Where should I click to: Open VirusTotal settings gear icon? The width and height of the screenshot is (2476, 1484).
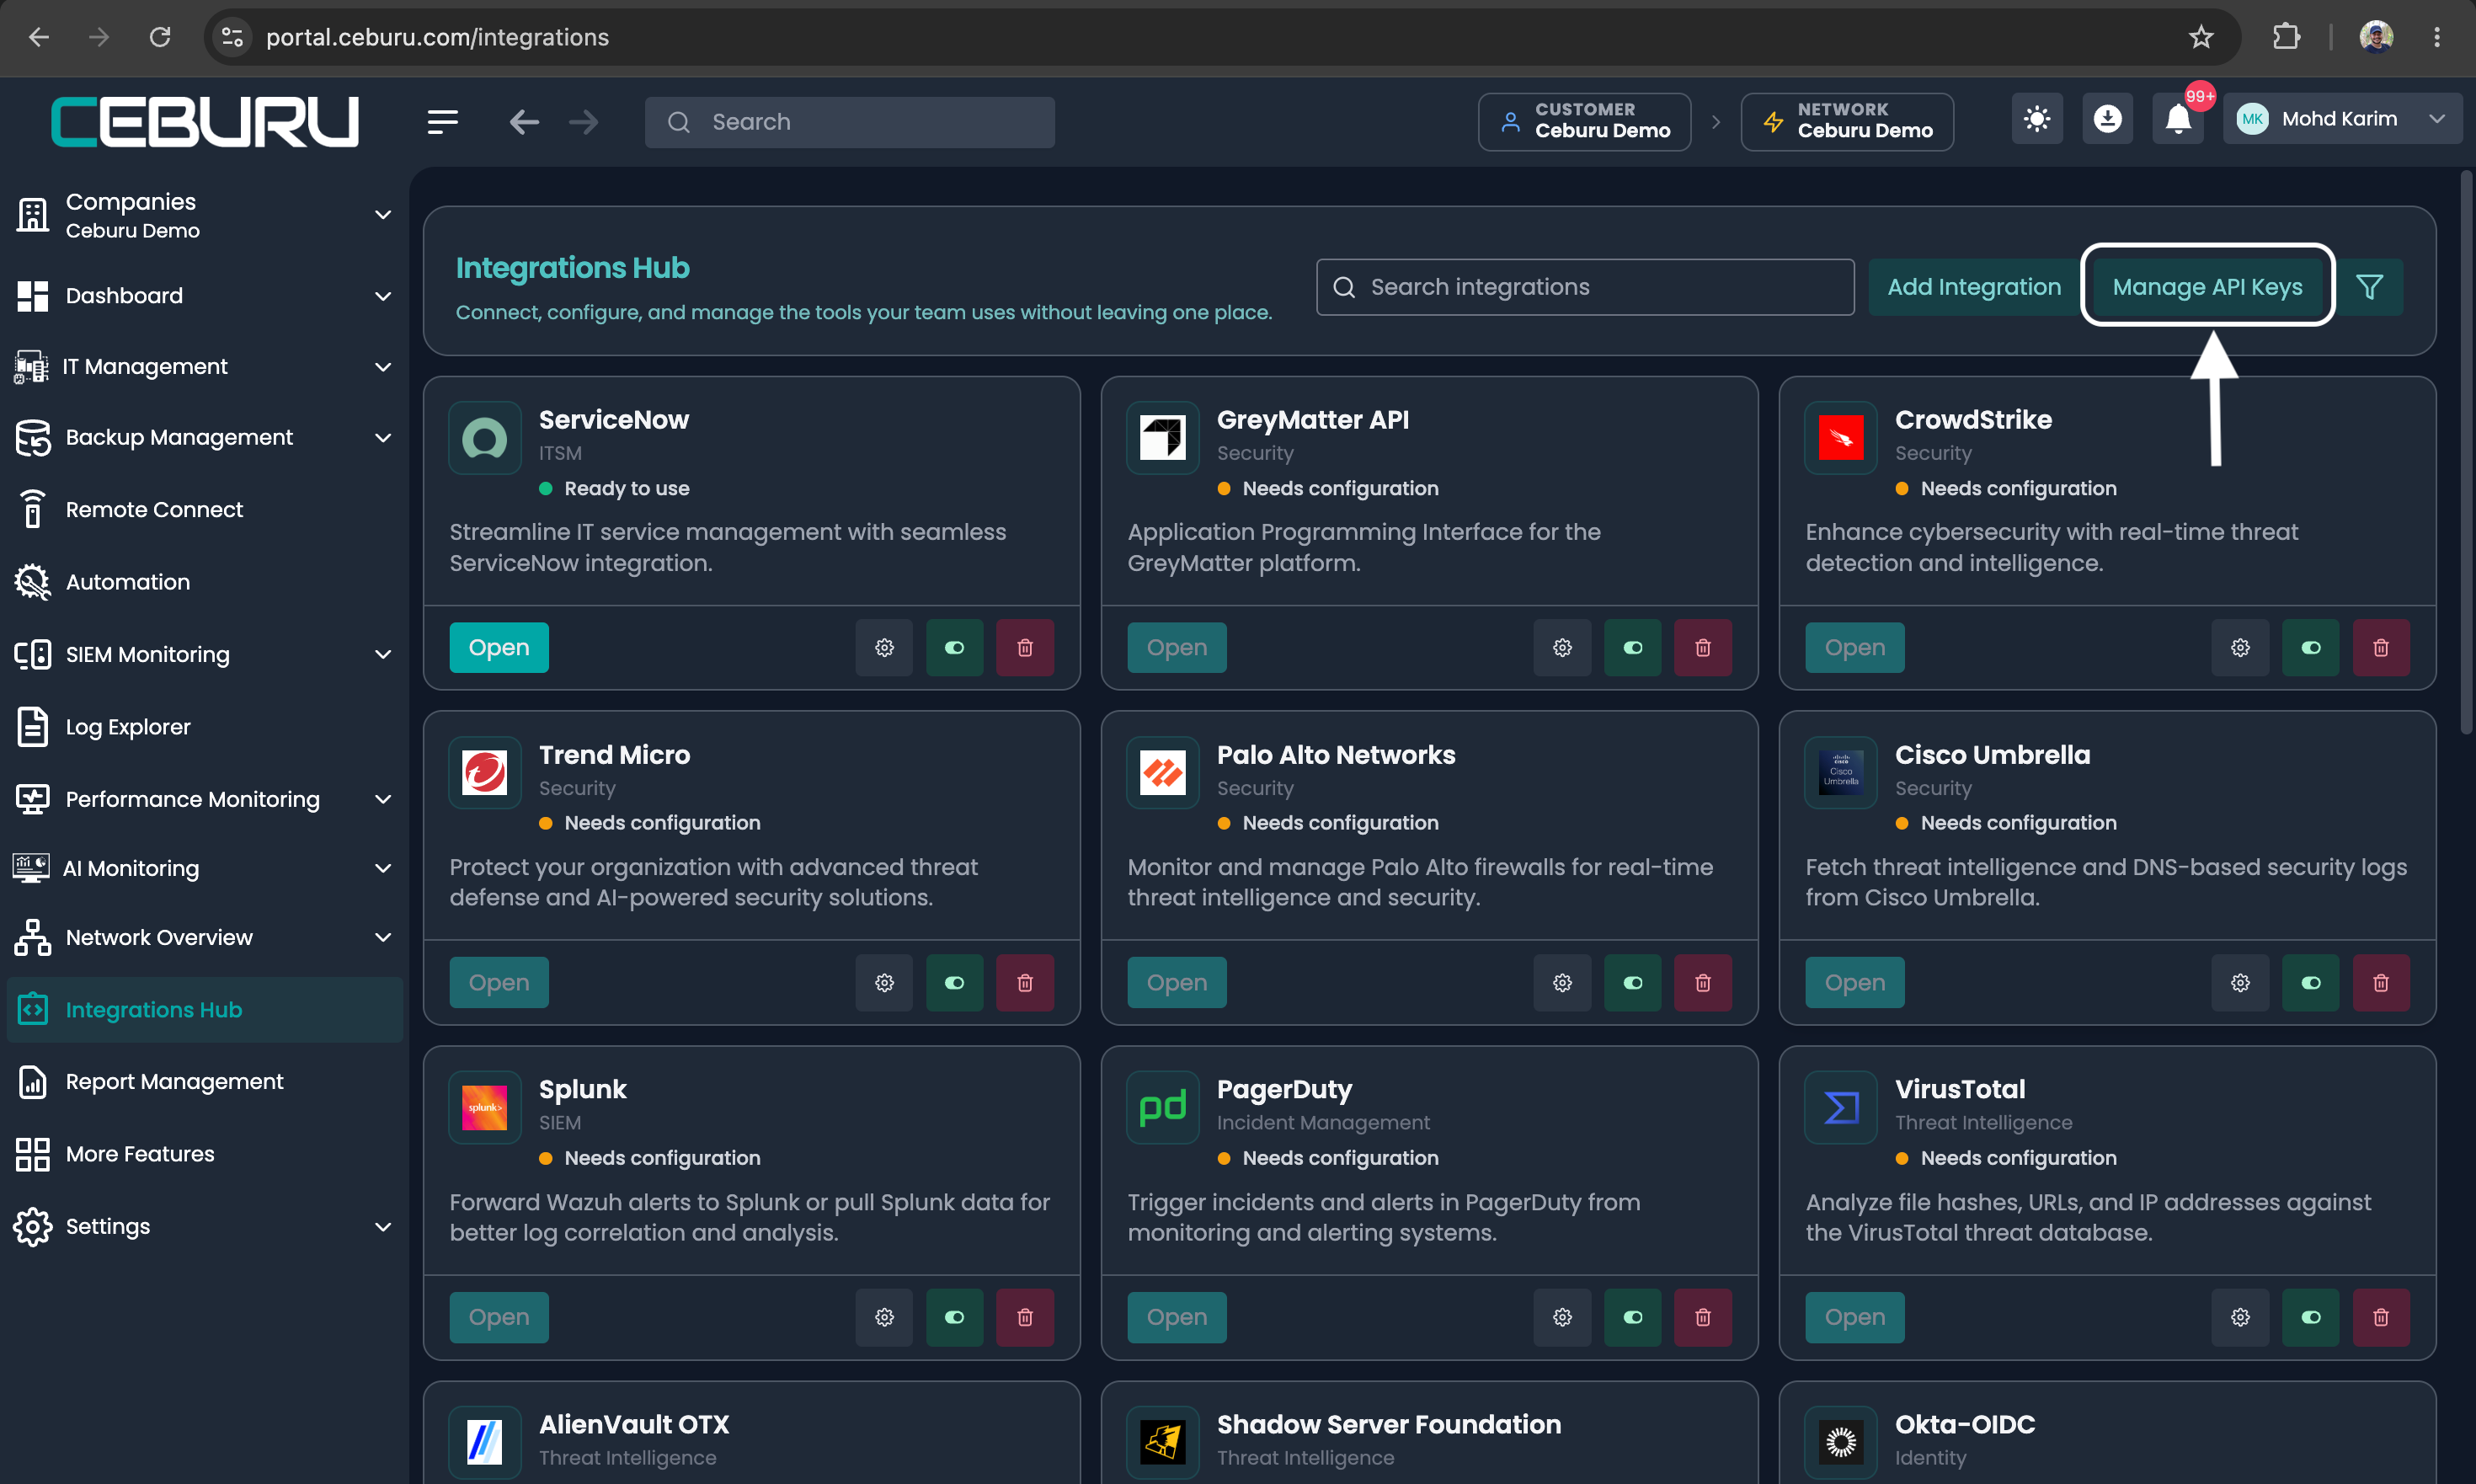(x=2240, y=1317)
